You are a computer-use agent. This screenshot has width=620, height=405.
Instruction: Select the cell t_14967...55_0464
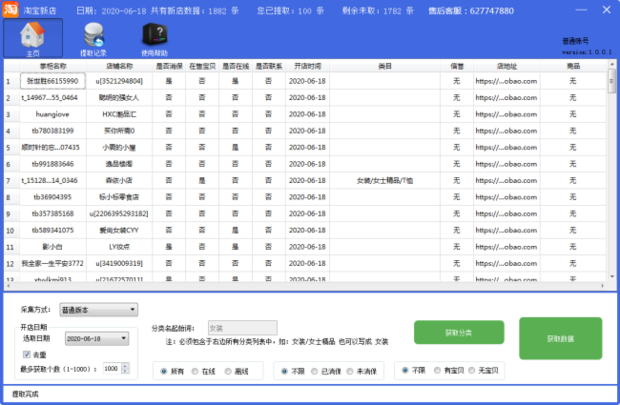tap(53, 98)
